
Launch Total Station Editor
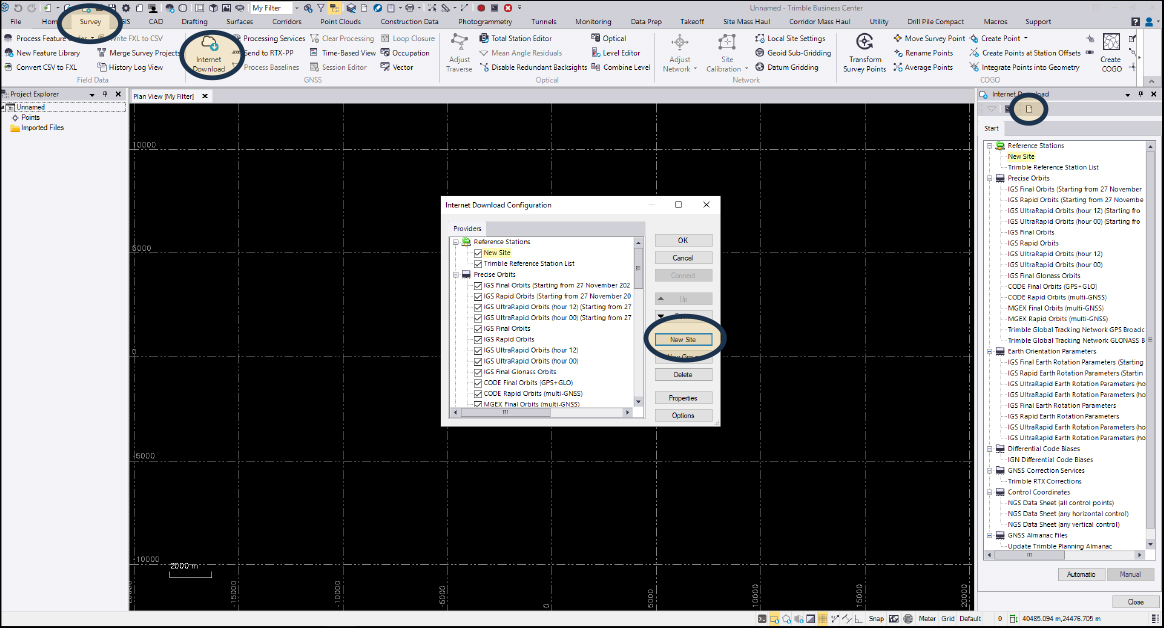tap(515, 38)
